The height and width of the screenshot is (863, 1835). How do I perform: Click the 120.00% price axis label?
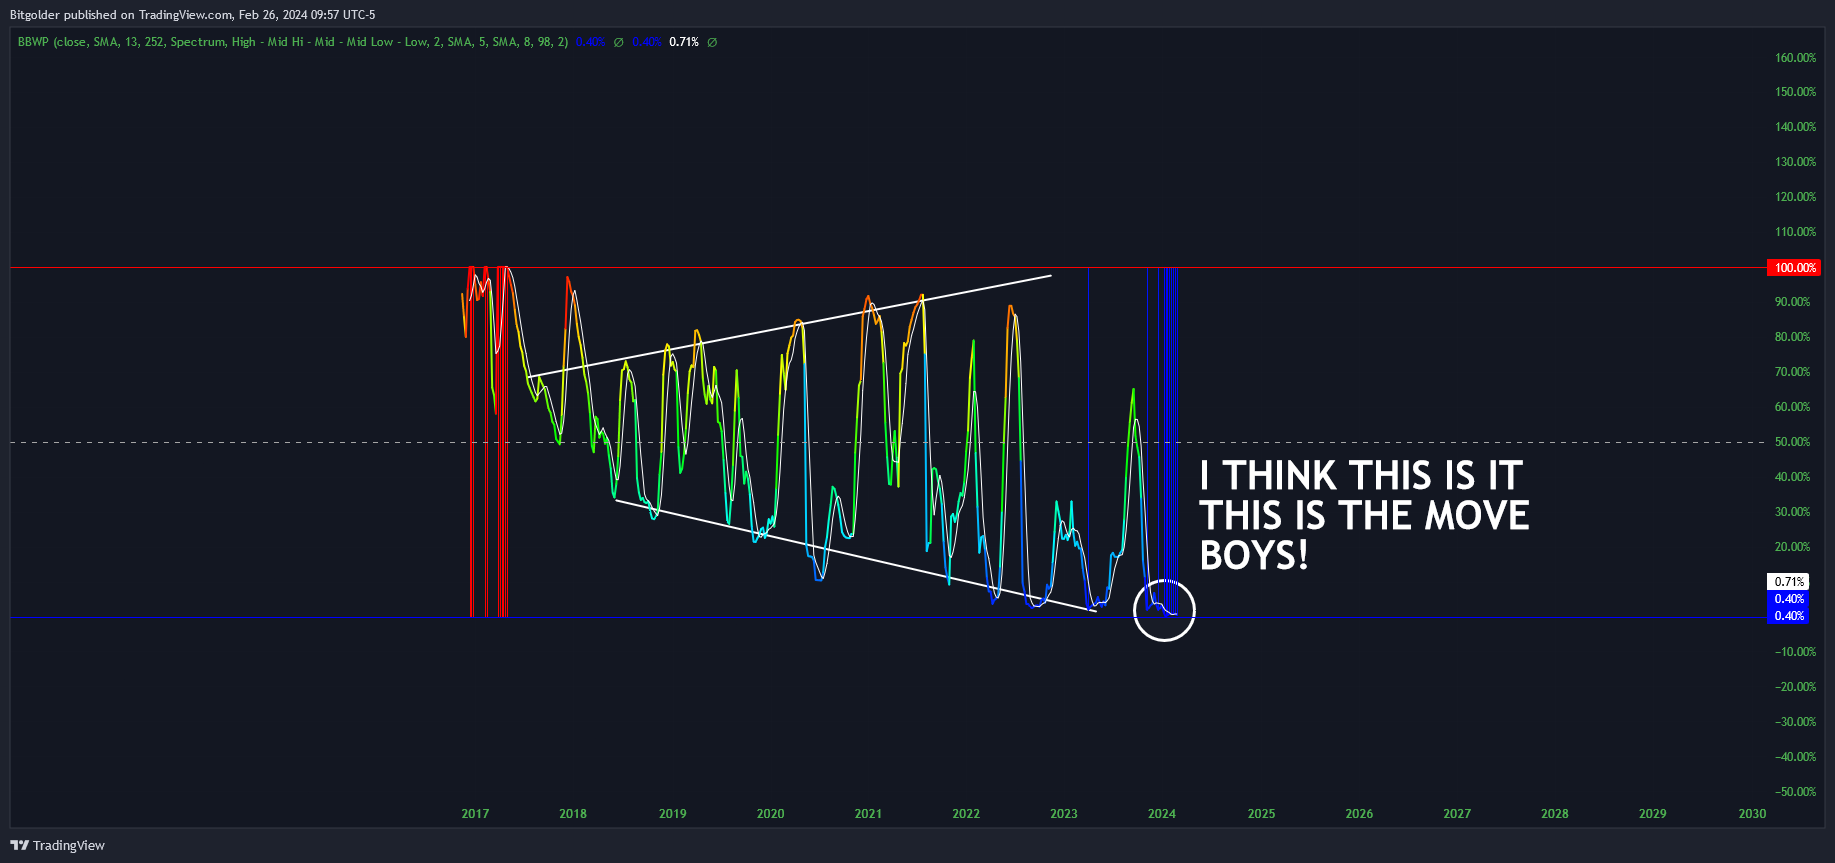(x=1795, y=197)
